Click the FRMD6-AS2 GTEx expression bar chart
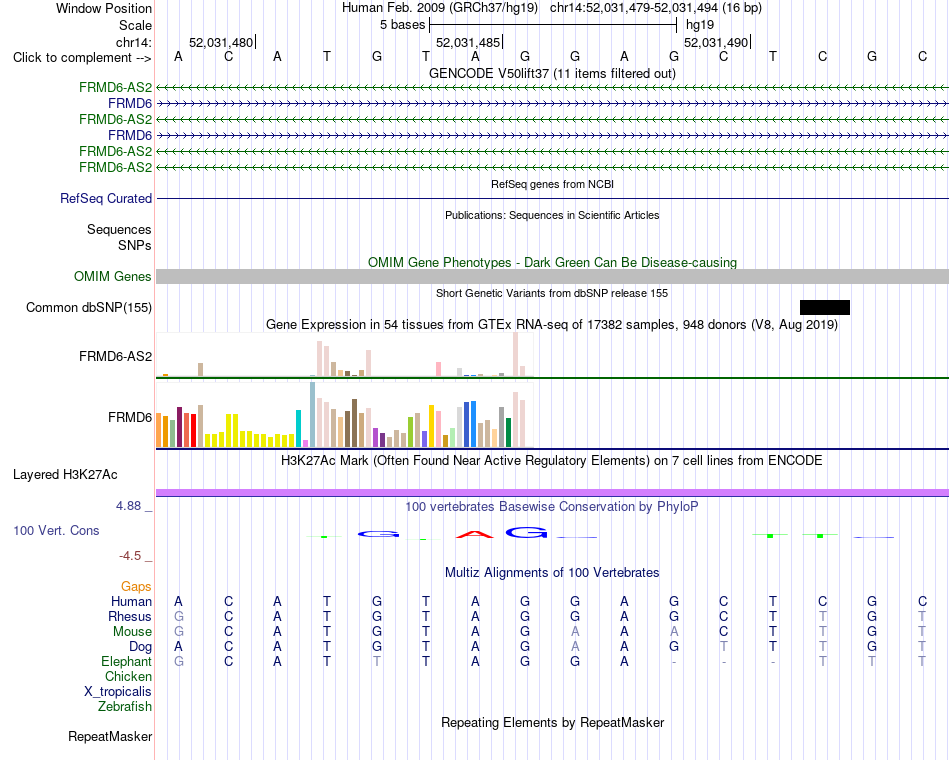The width and height of the screenshot is (950, 760). 344,355
